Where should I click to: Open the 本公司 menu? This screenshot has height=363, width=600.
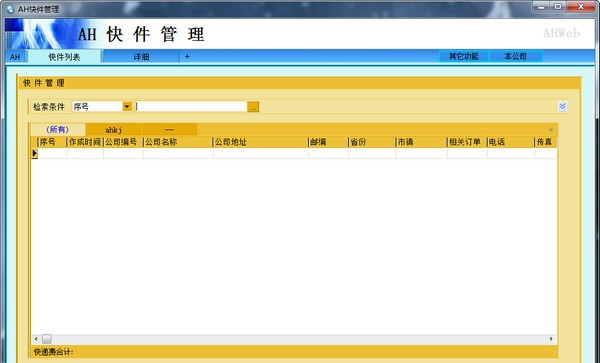pos(515,57)
